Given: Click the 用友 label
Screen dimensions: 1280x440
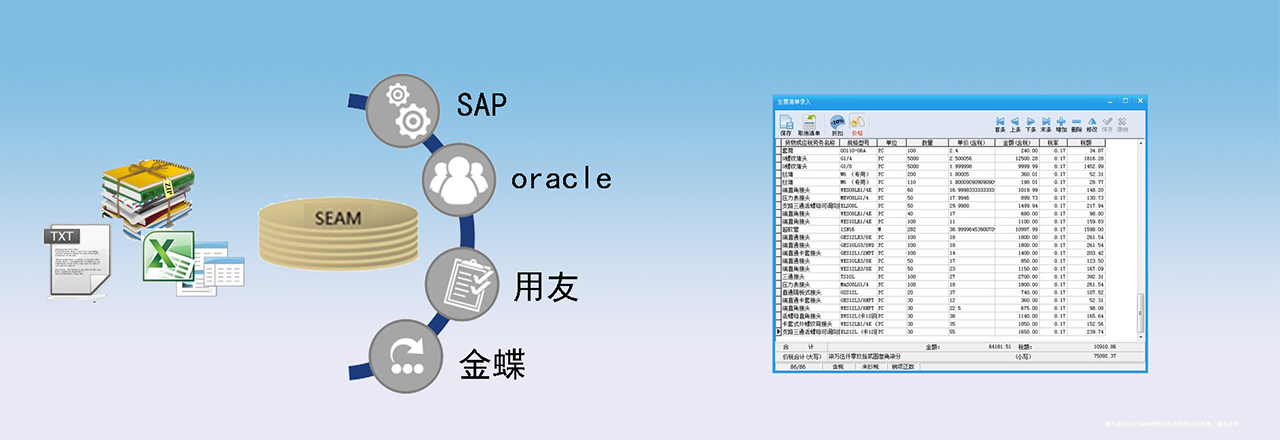Looking at the screenshot, I should [x=546, y=287].
